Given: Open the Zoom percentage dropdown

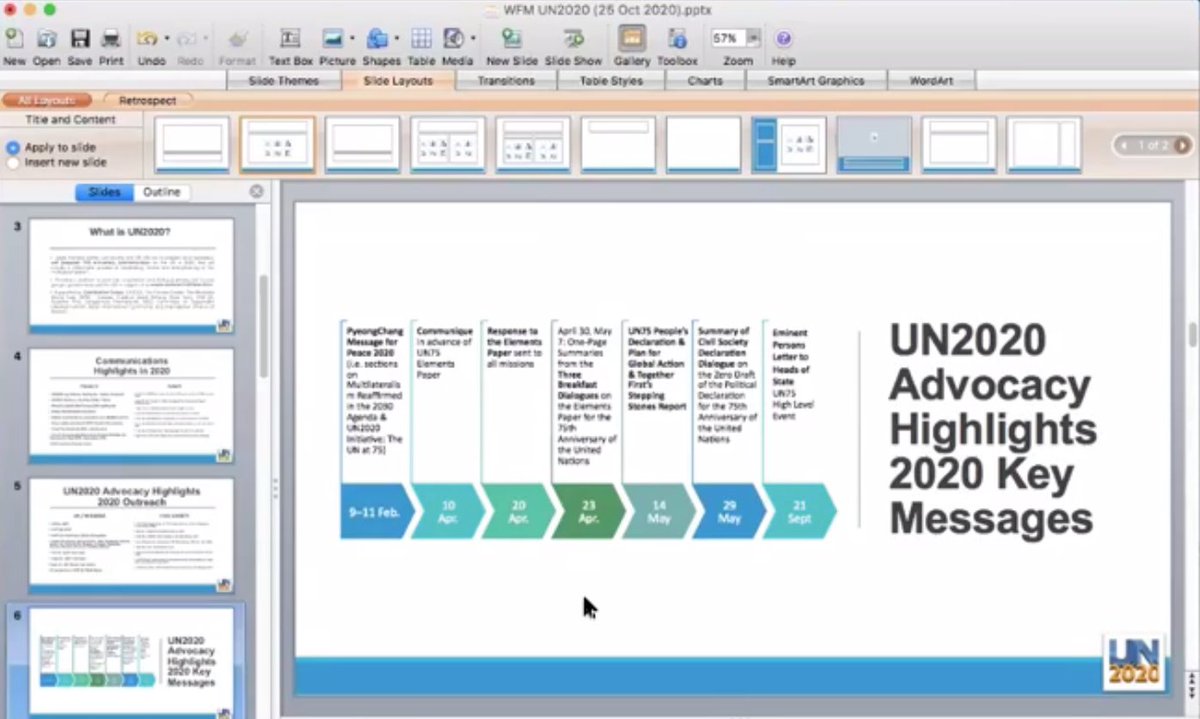Looking at the screenshot, I should coord(754,39).
